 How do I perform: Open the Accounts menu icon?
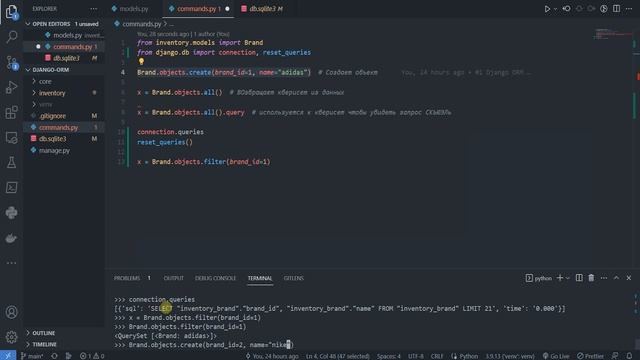[11, 312]
